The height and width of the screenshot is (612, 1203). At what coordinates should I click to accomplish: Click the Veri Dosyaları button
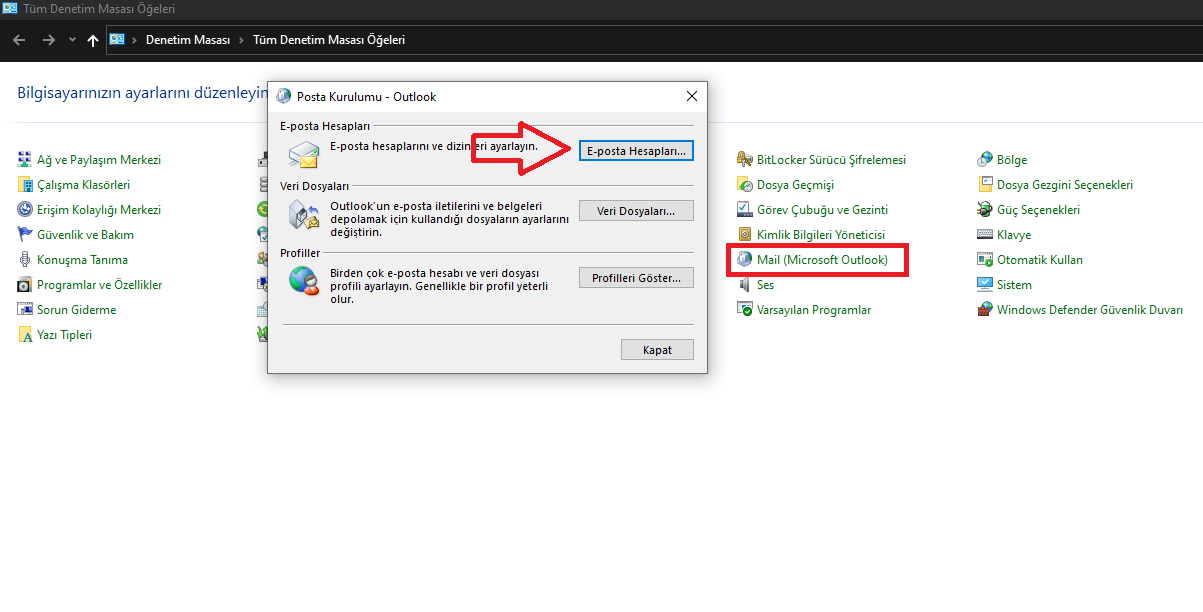[x=636, y=211]
